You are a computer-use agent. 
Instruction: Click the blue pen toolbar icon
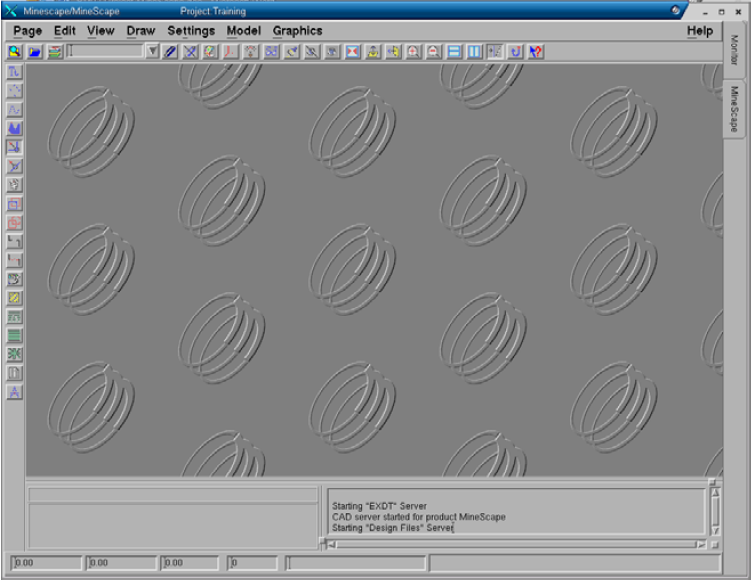click(x=170, y=51)
